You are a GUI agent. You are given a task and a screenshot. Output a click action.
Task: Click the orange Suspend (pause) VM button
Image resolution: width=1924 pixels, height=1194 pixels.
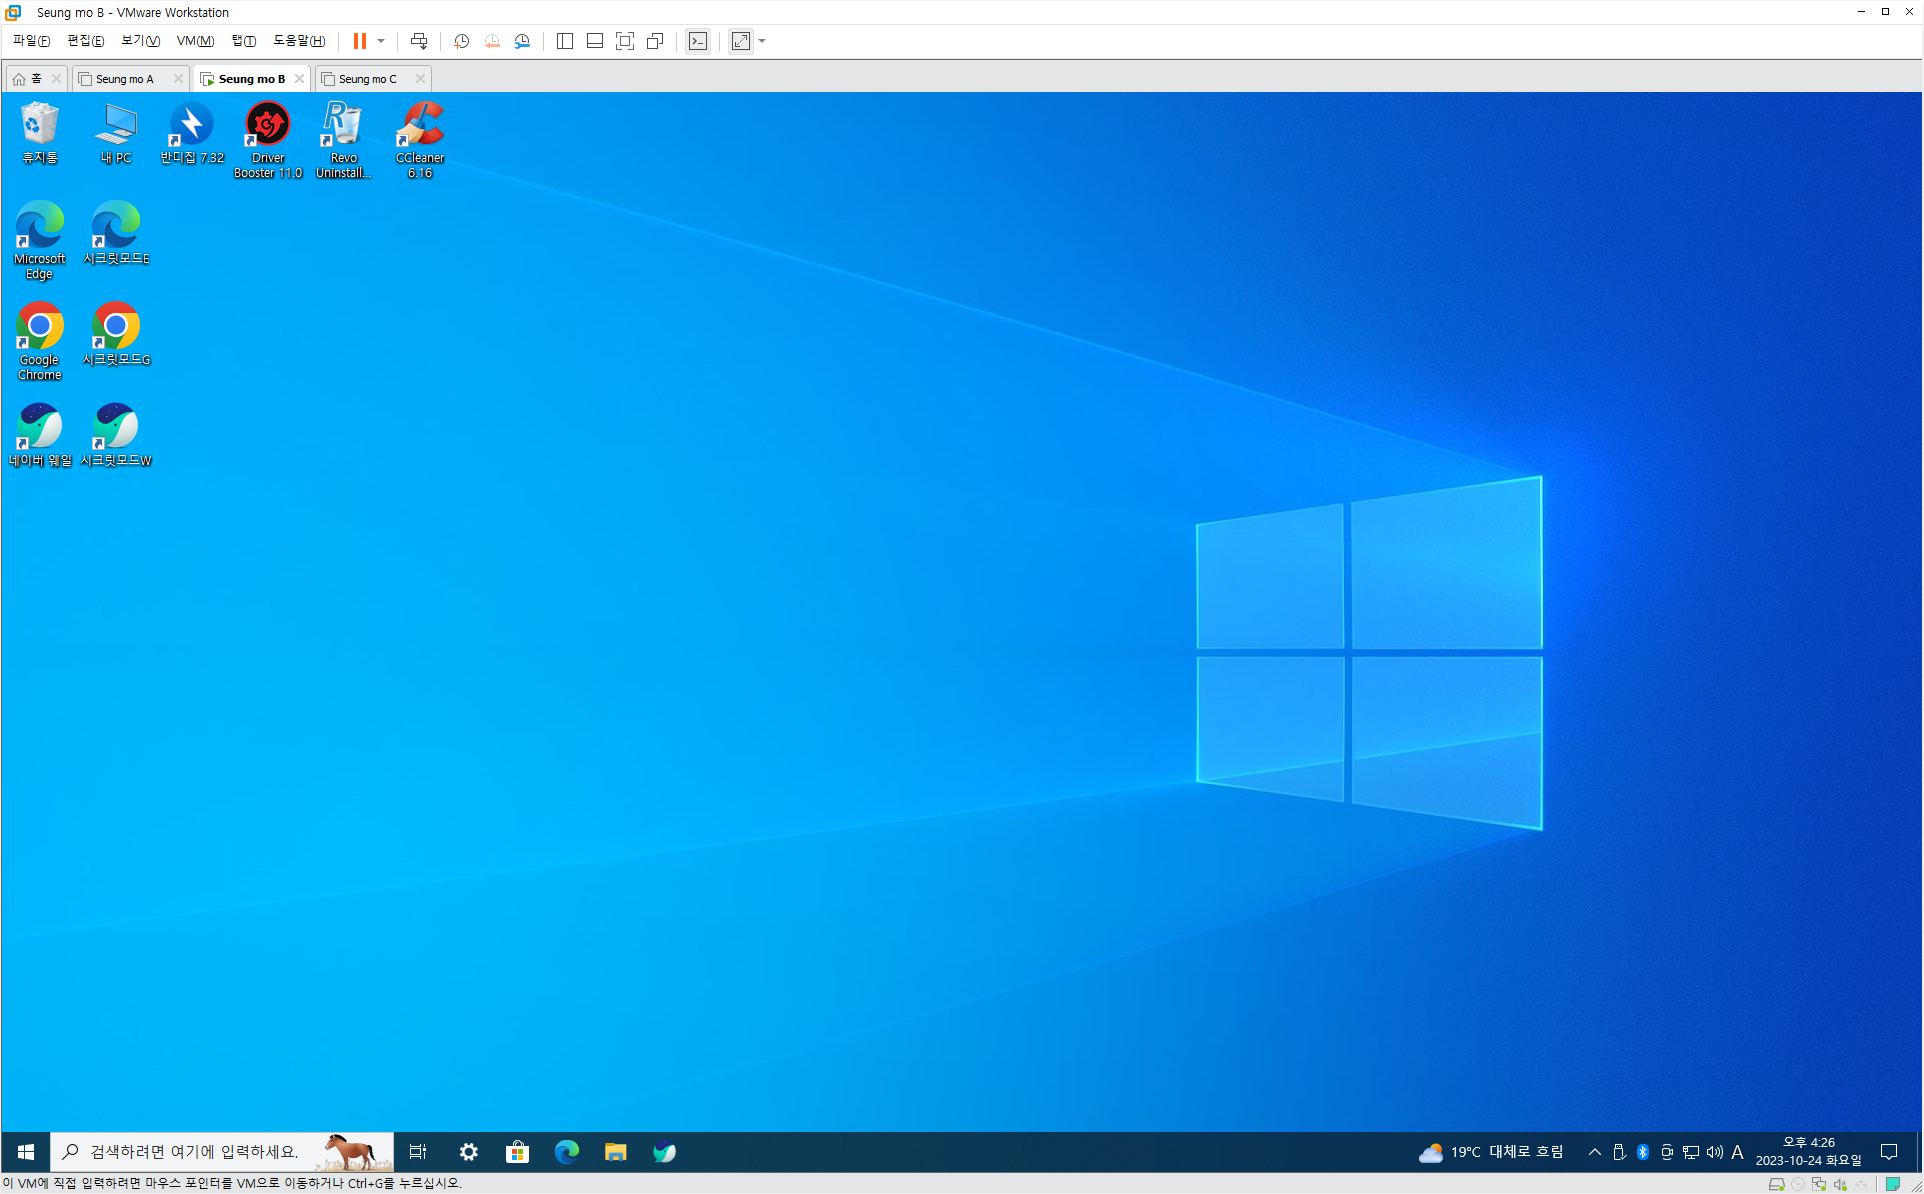[359, 41]
